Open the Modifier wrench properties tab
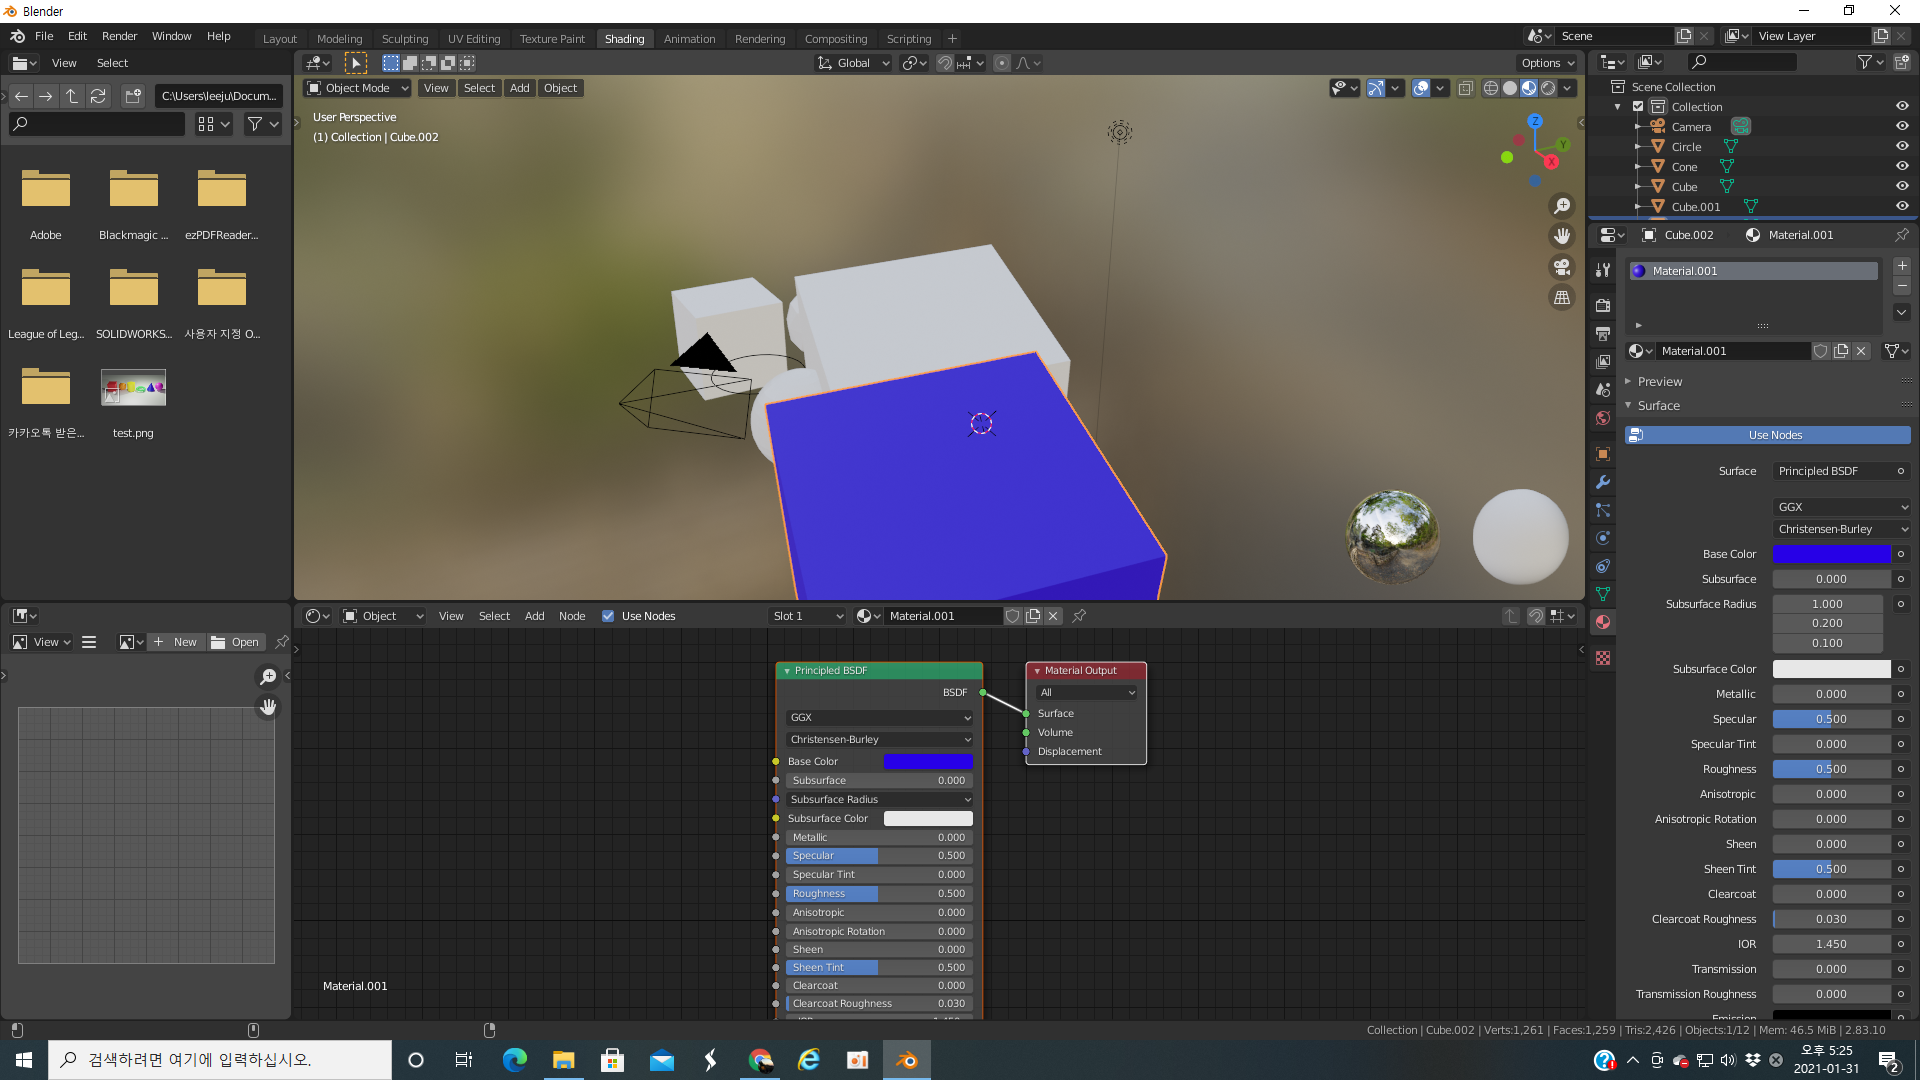The height and width of the screenshot is (1080, 1920). (x=1603, y=482)
